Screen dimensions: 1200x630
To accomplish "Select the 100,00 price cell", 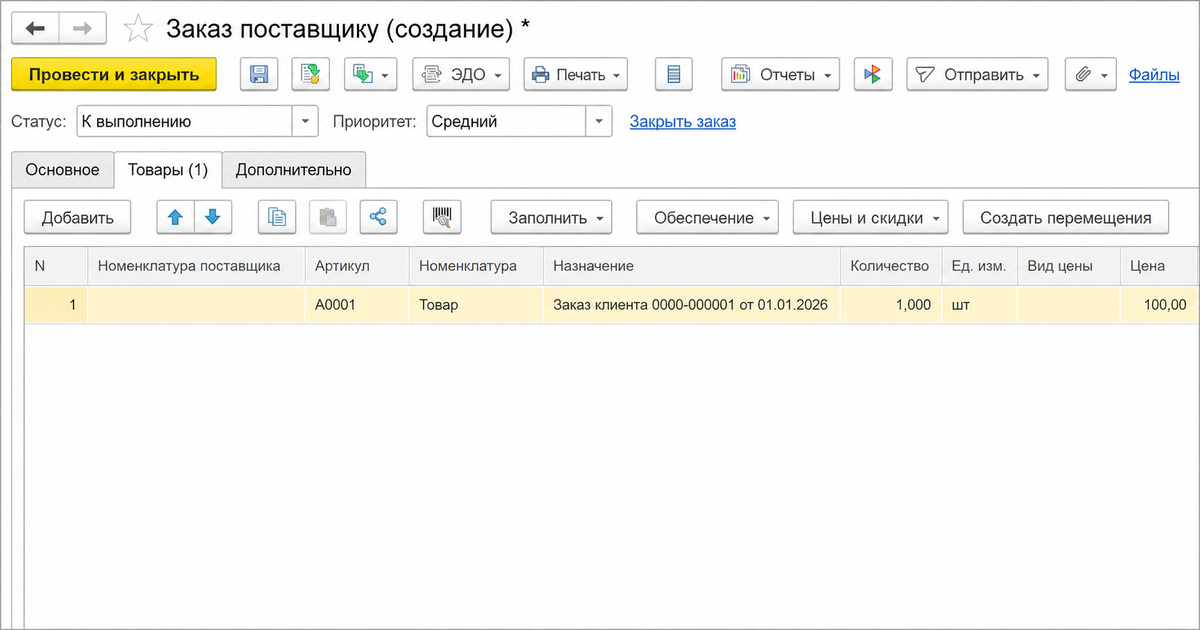I will [1158, 305].
